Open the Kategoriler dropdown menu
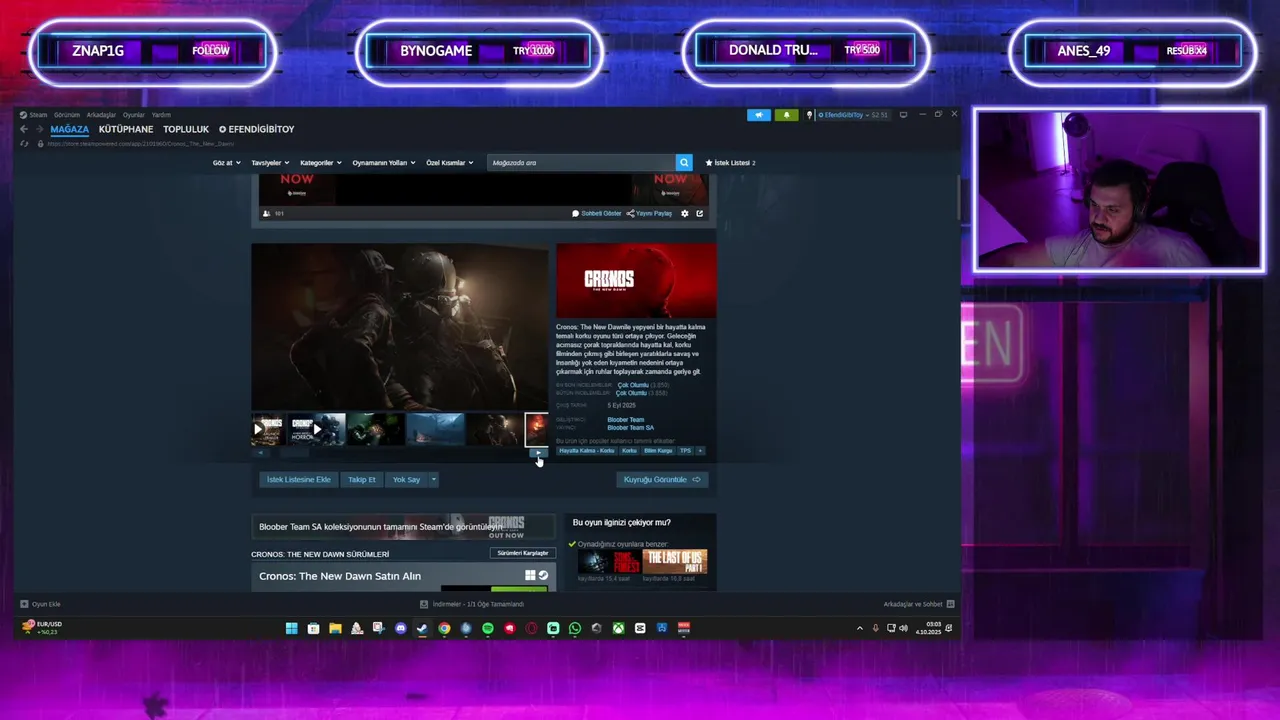Image resolution: width=1280 pixels, height=720 pixels. tap(321, 162)
